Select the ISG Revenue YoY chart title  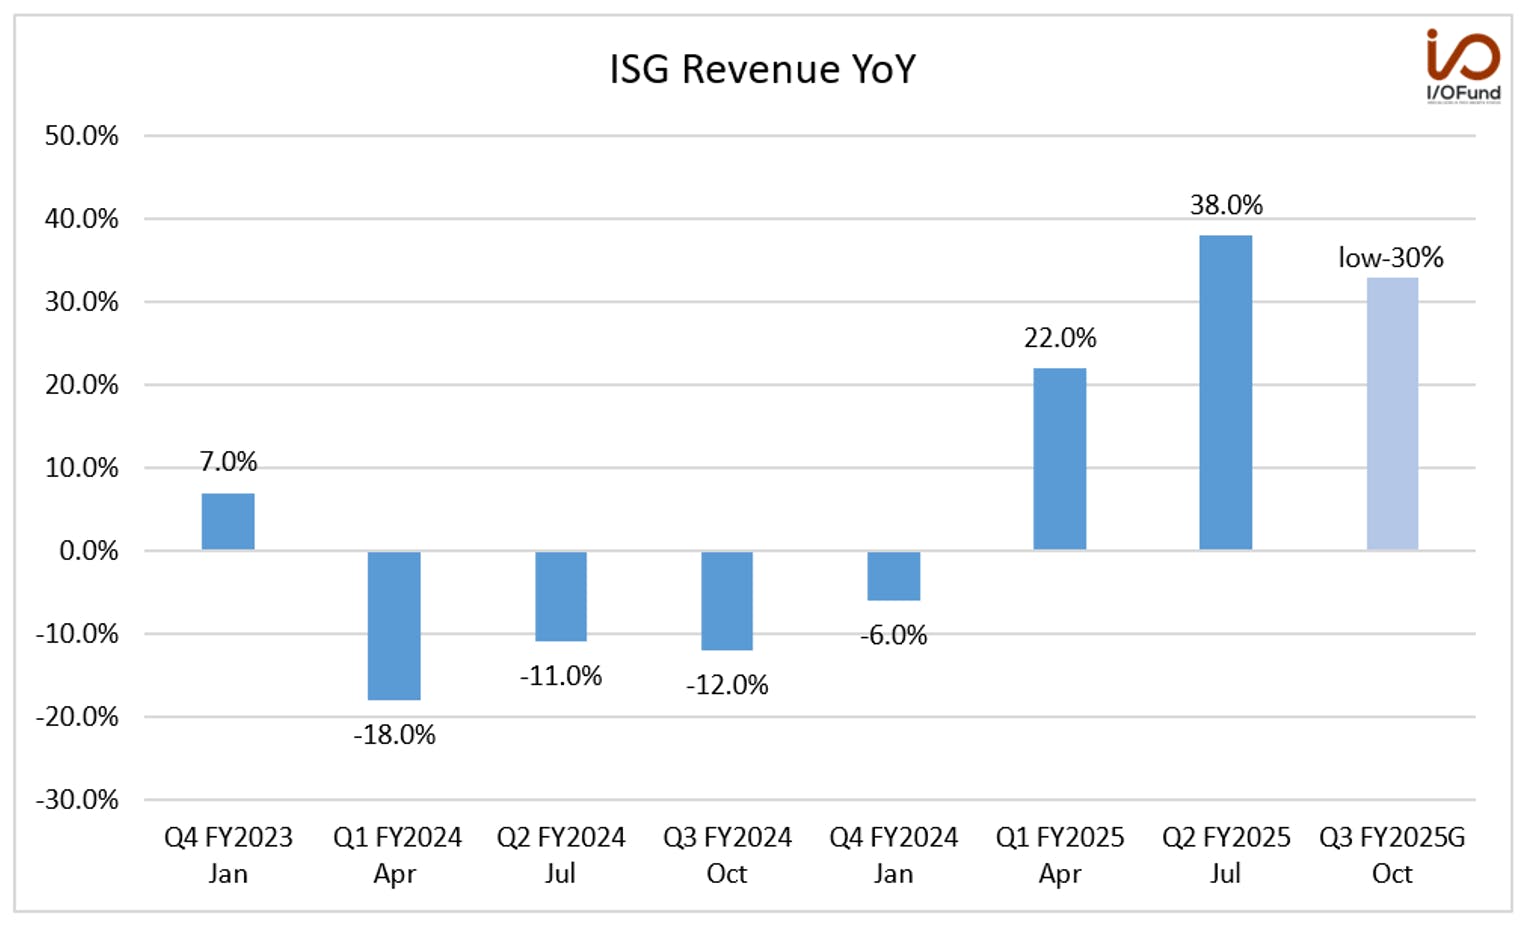pos(762,69)
